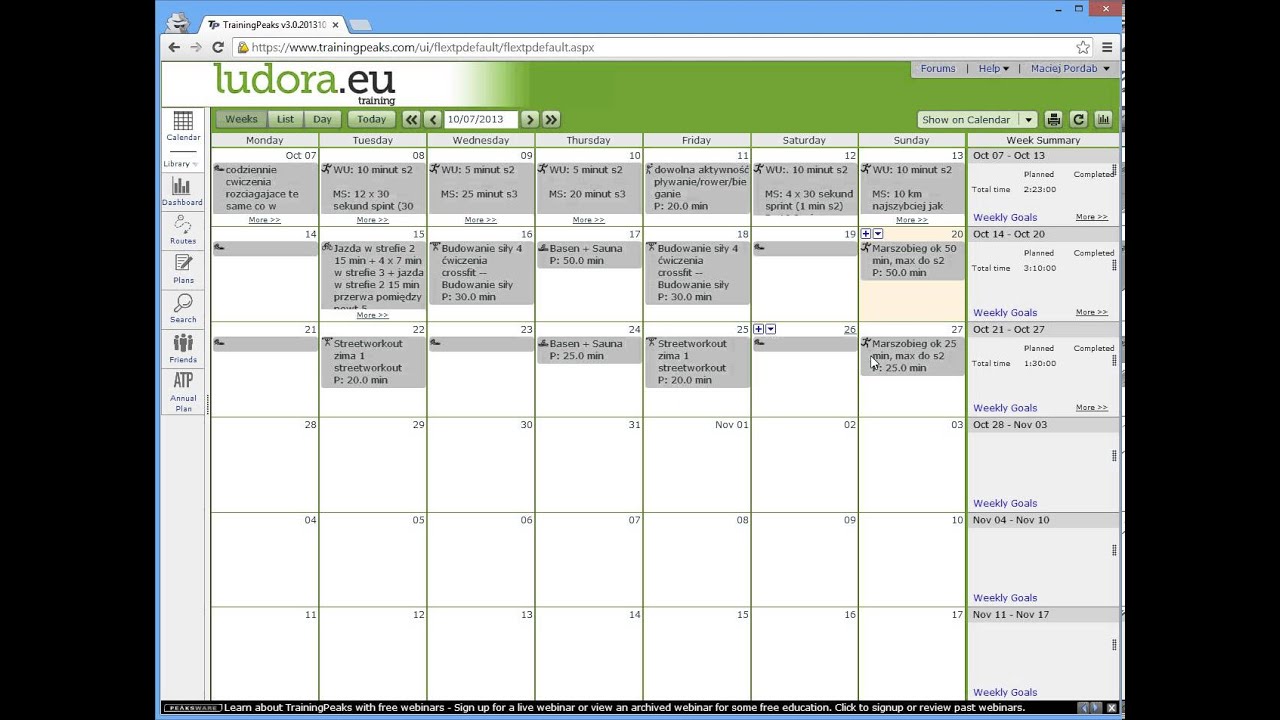Open the Routes sidebar icon
Image resolution: width=1280 pixels, height=720 pixels.
point(183,230)
